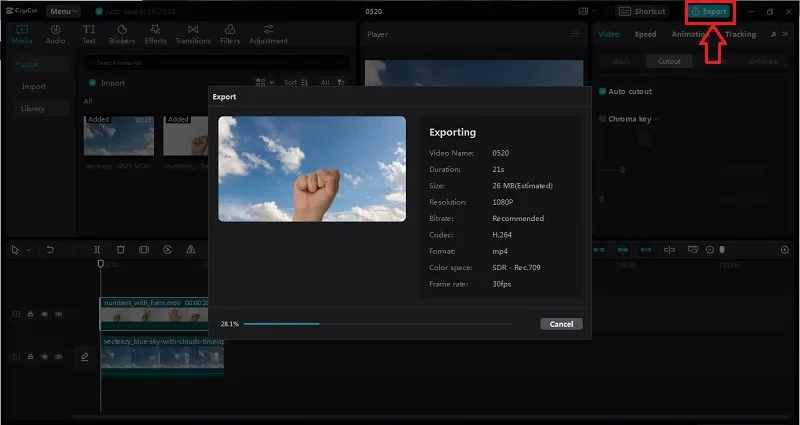Screen dimensions: 800x425
Task: Toggle eye visibility on numbers_with_hans track
Action: pyautogui.click(x=44, y=314)
